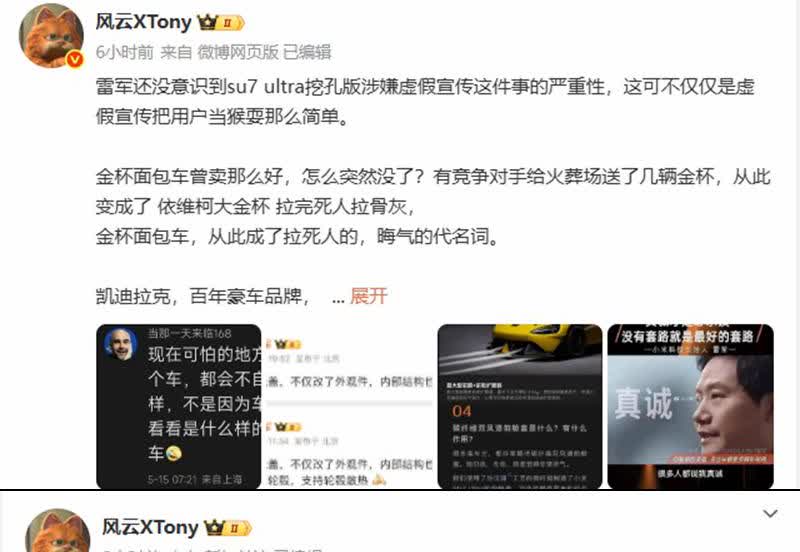This screenshot has width=800, height=552.
Task: Click the orange verified V badge
Action: tap(75, 59)
